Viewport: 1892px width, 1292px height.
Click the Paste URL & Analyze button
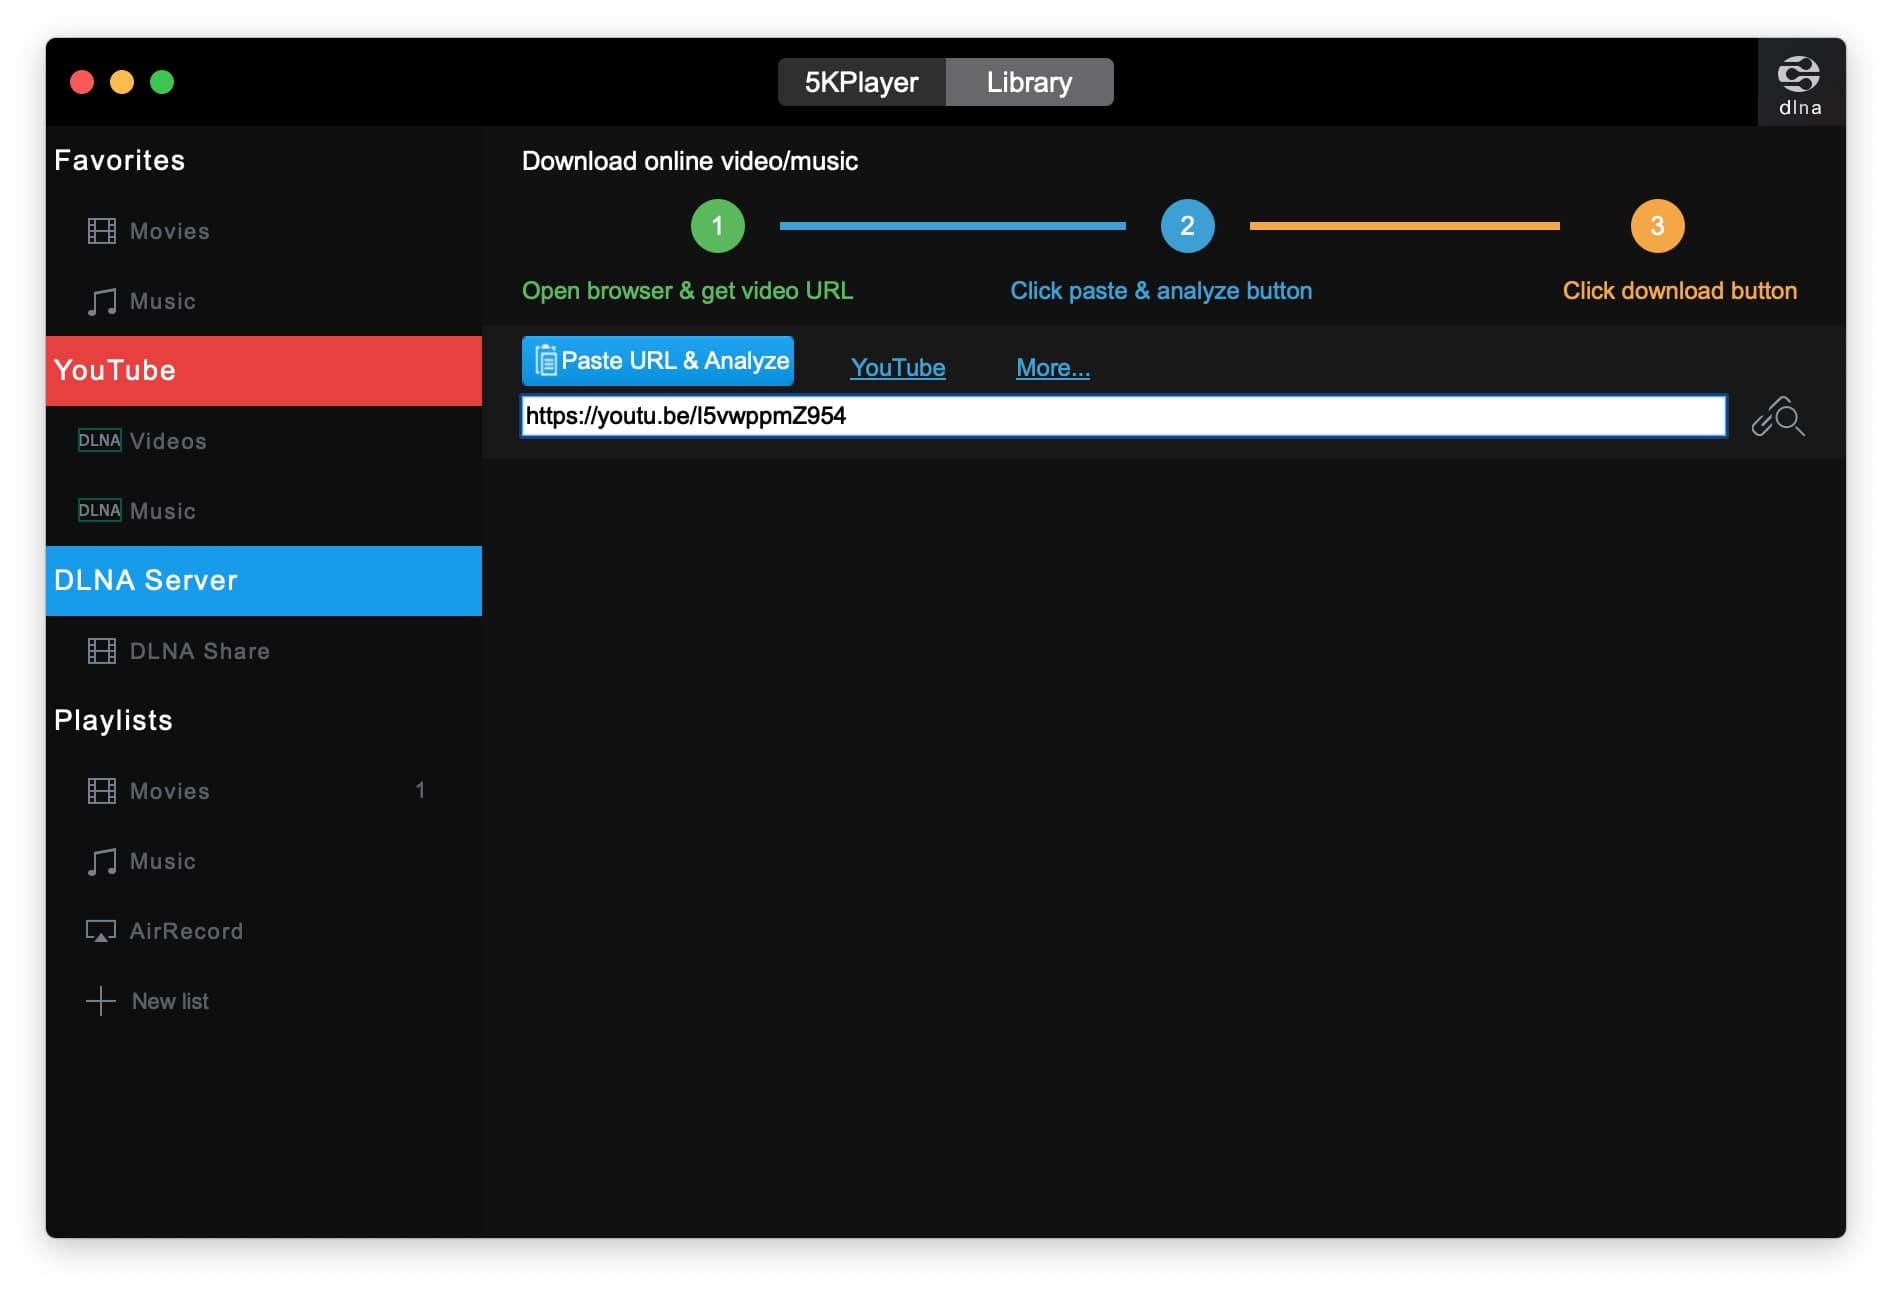click(x=658, y=361)
